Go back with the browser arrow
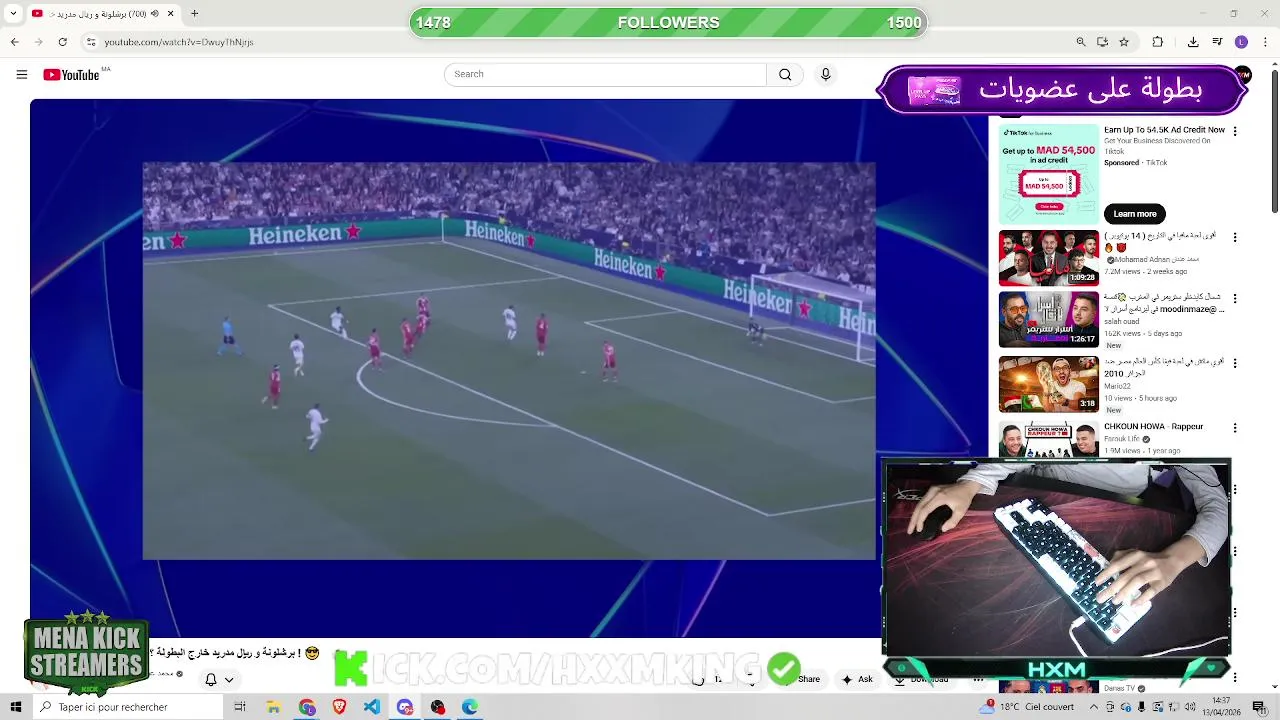The width and height of the screenshot is (1280, 720). (x=14, y=42)
